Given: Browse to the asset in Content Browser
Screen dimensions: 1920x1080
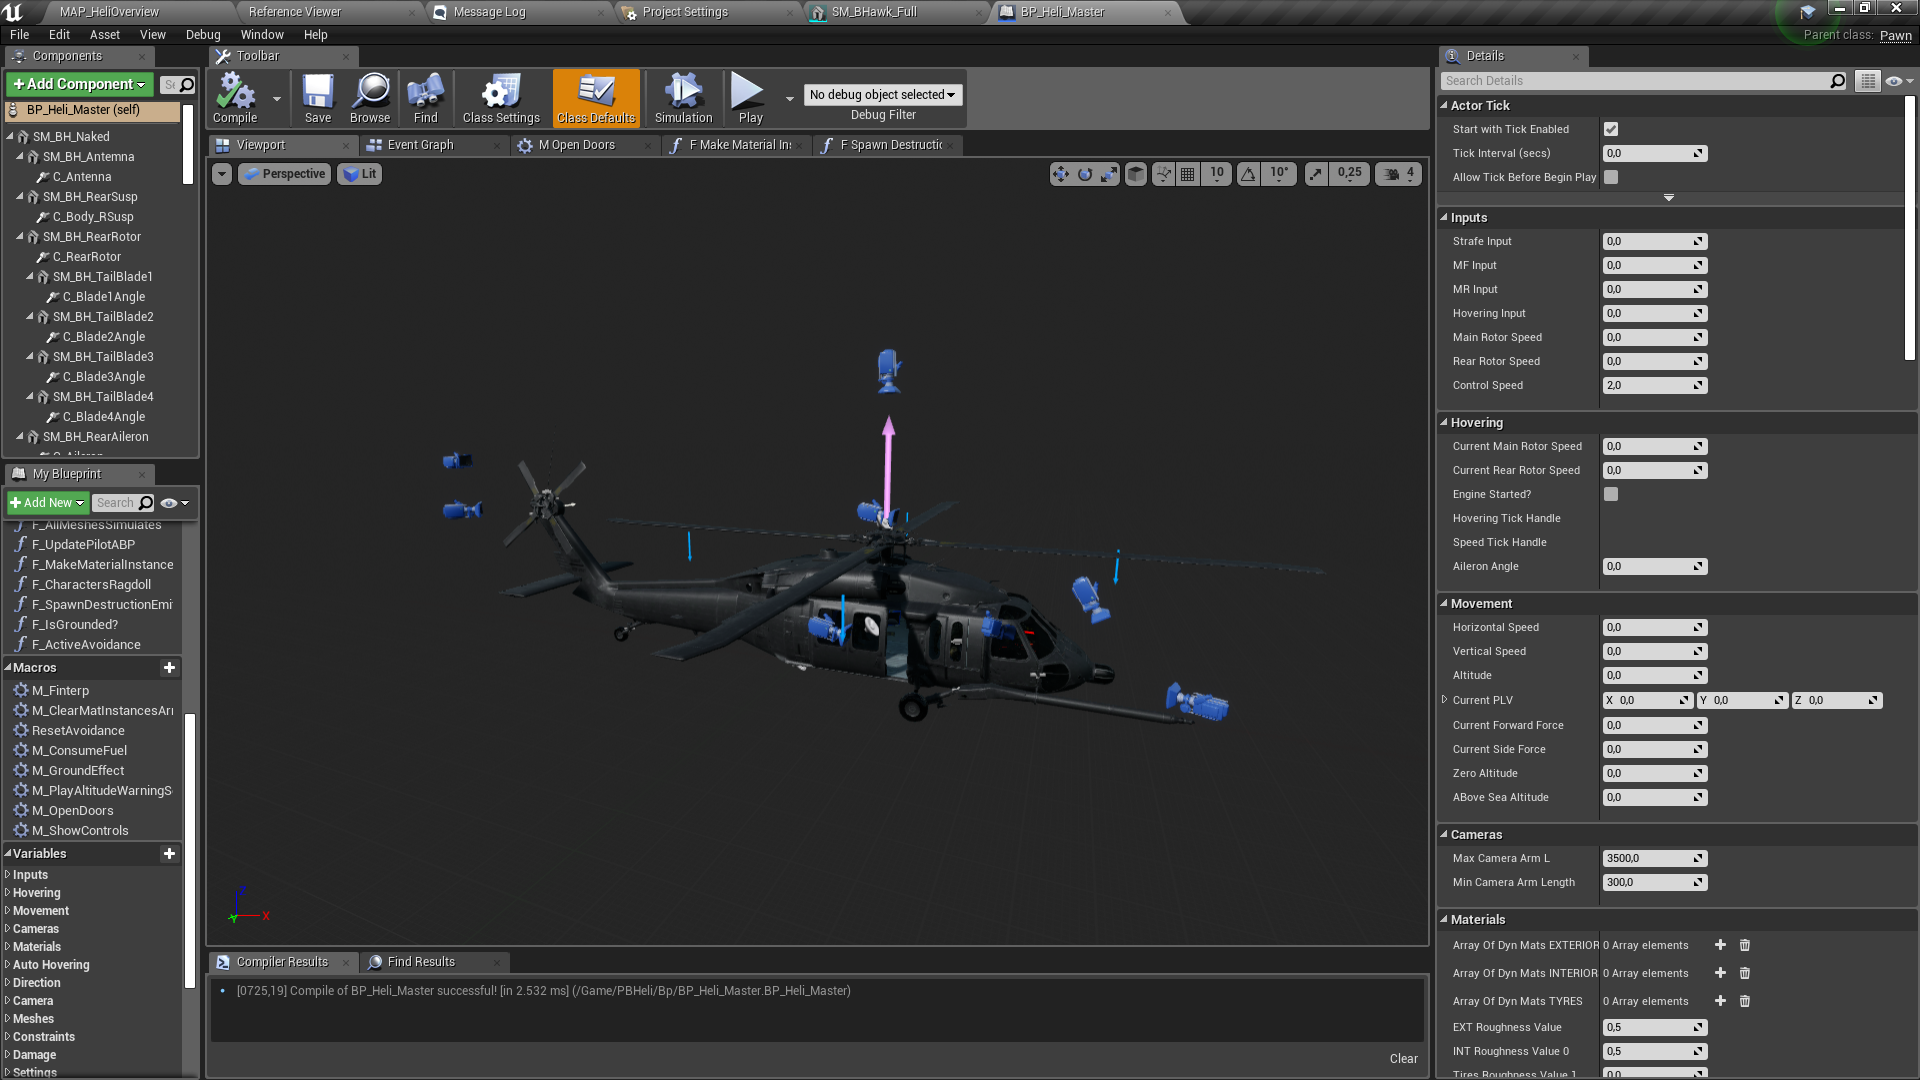Looking at the screenshot, I should pyautogui.click(x=369, y=97).
